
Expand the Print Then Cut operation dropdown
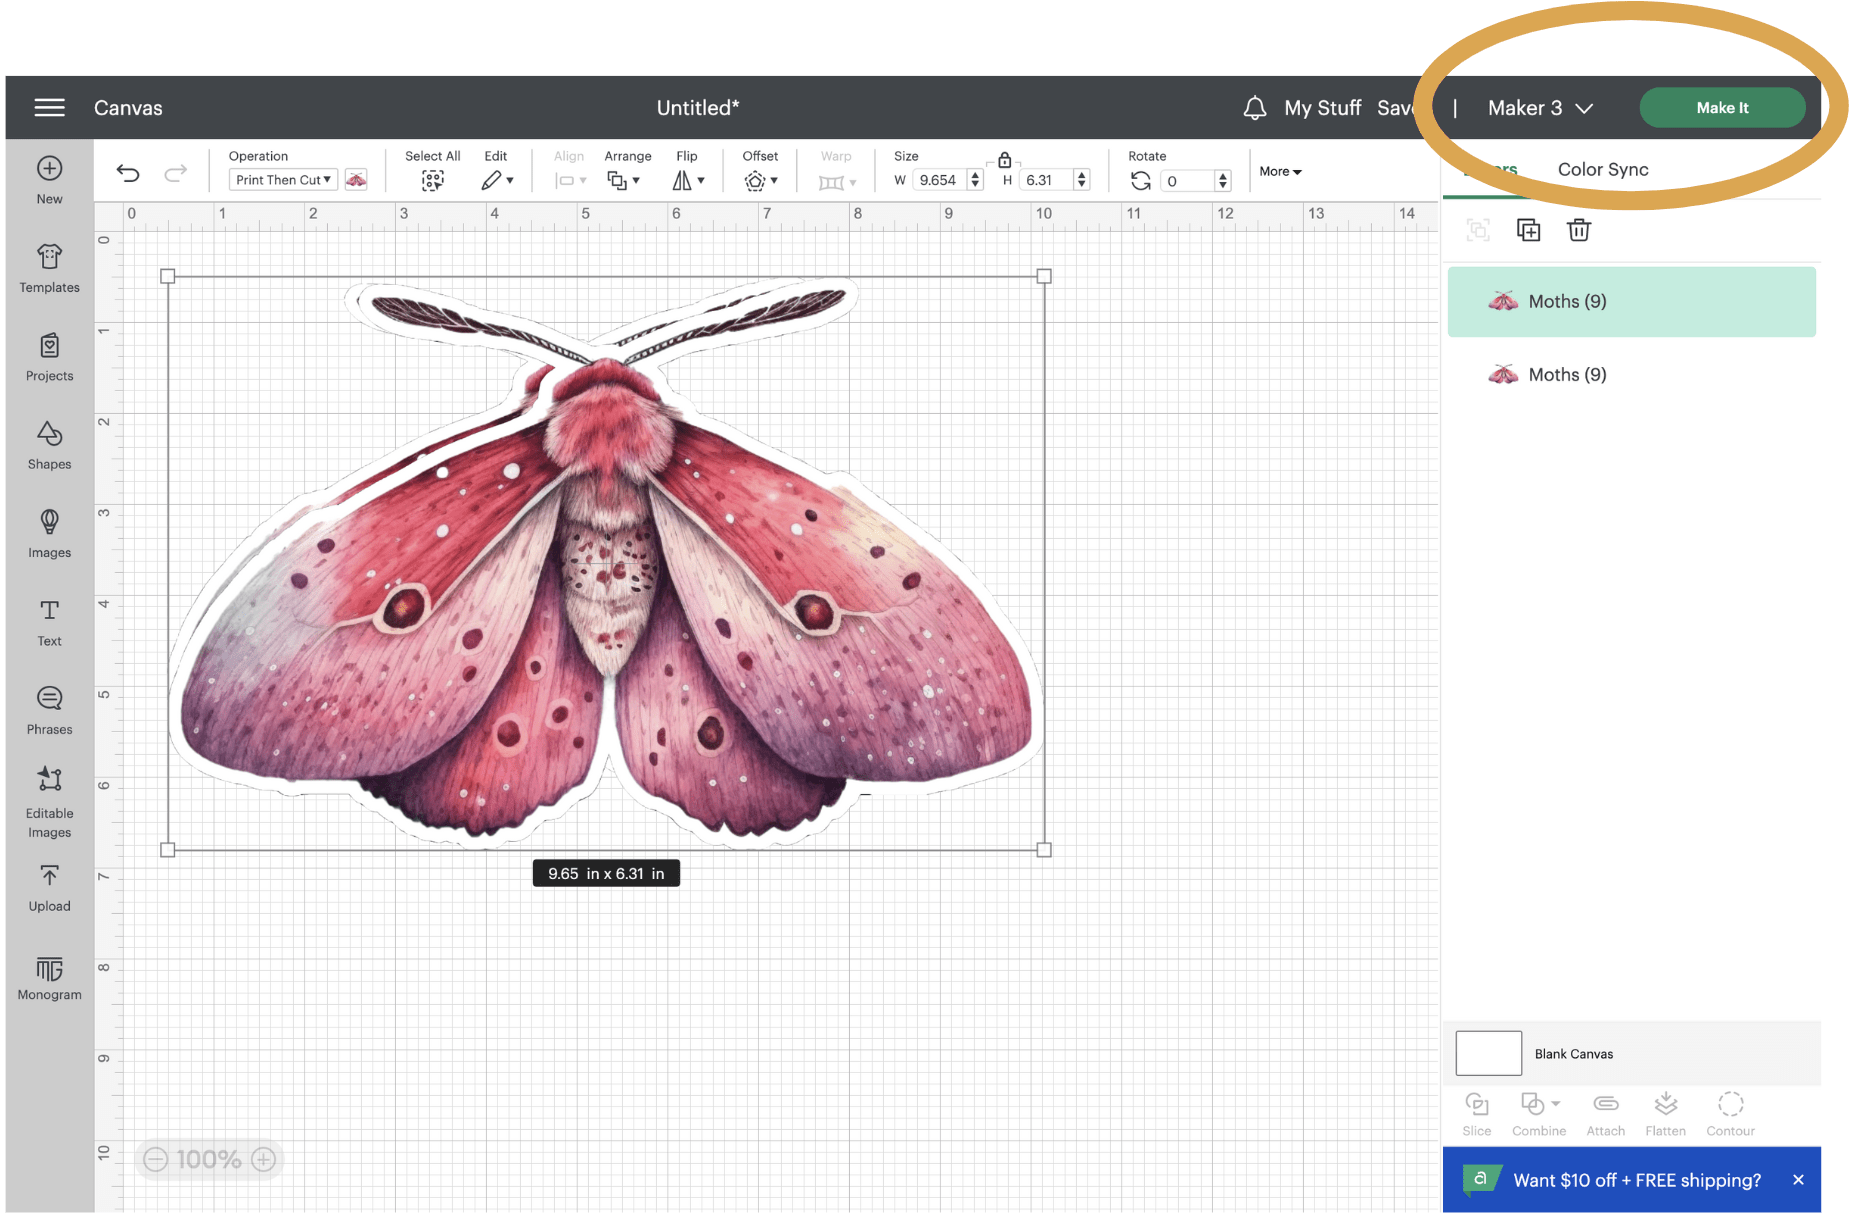point(282,179)
